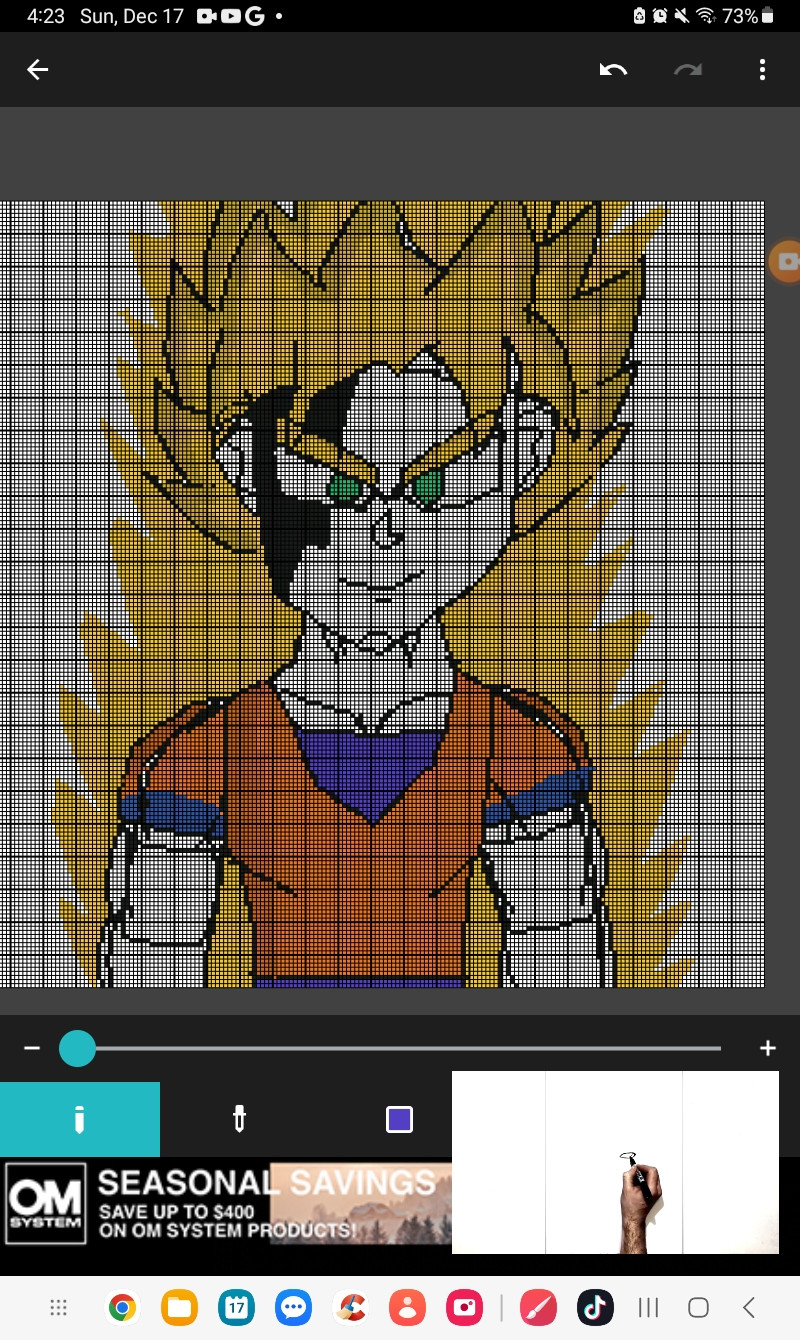Image resolution: width=800 pixels, height=1340 pixels.
Task: Open the orange Contacts app
Action: pyautogui.click(x=408, y=1307)
